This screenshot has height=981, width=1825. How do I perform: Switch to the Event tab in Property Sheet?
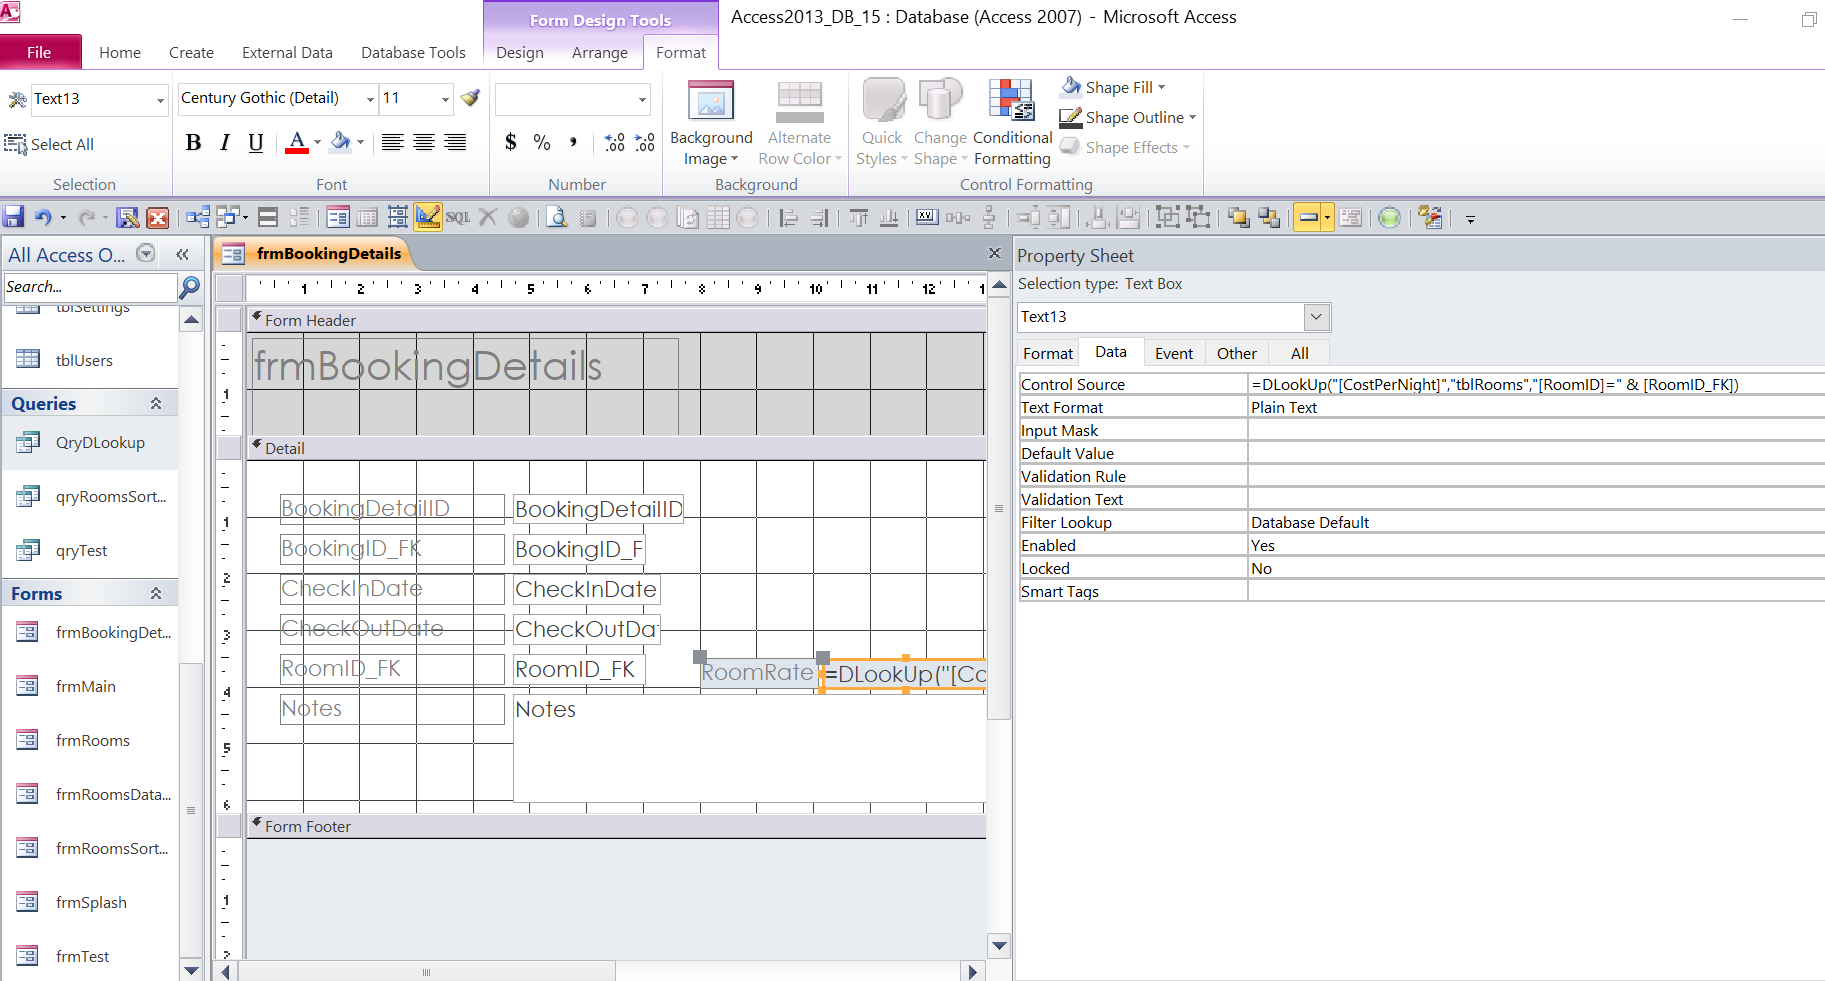pos(1173,353)
